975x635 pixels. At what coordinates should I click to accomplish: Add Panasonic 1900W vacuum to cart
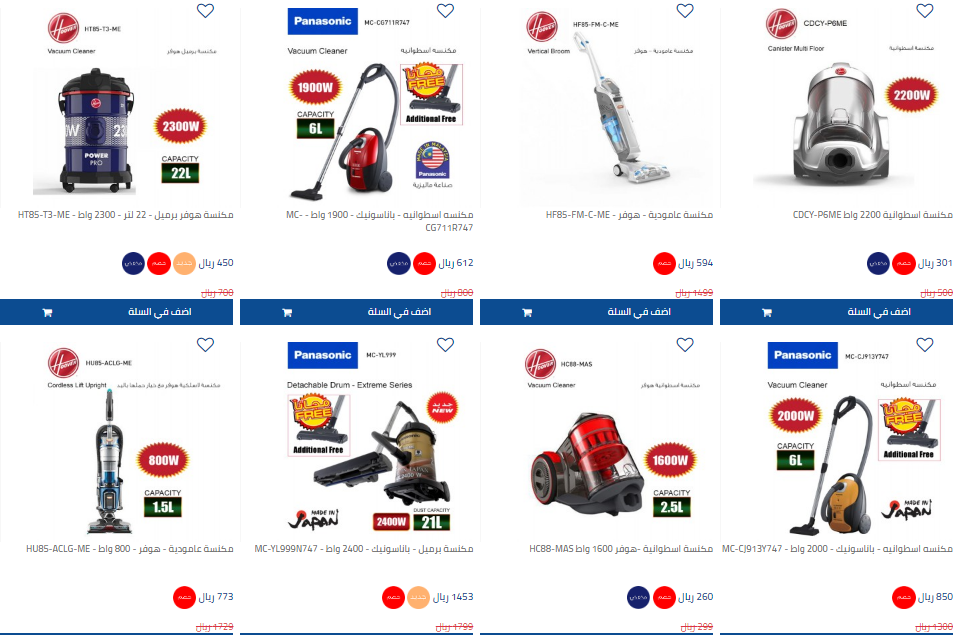356,312
